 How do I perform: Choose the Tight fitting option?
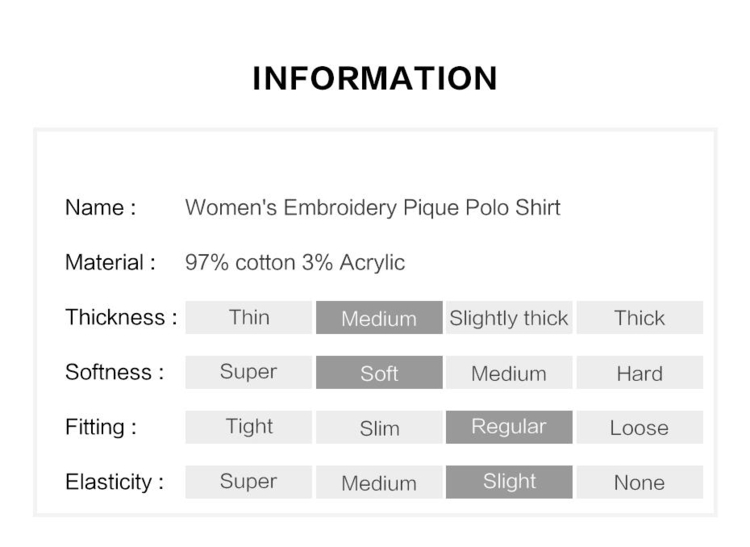[249, 427]
